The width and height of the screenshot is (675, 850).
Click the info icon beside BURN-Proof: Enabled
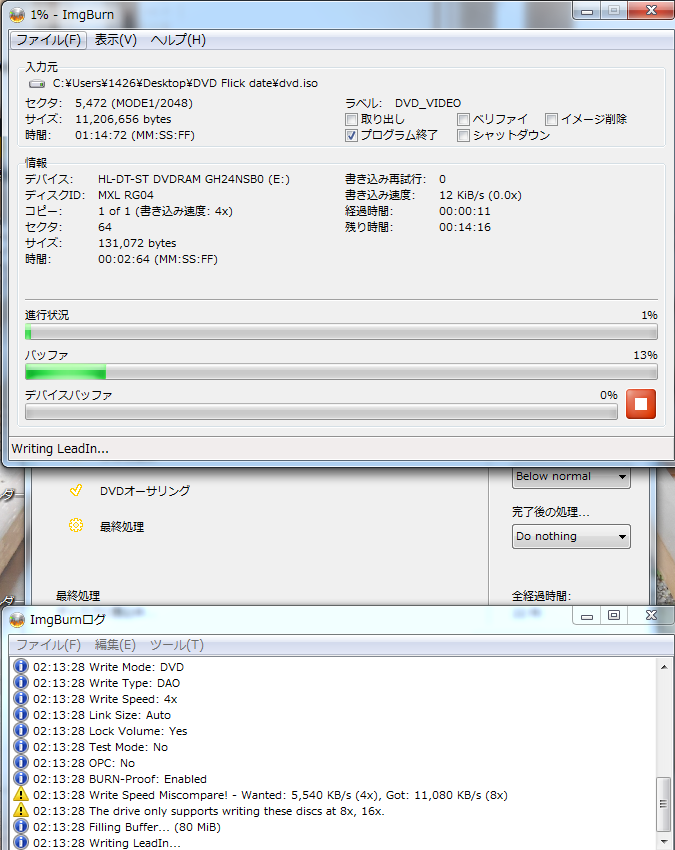[x=21, y=778]
